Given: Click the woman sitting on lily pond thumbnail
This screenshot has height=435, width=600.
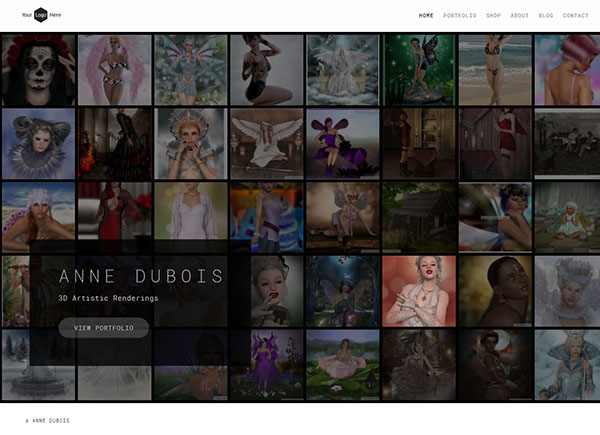Looking at the screenshot, I should 342,364.
